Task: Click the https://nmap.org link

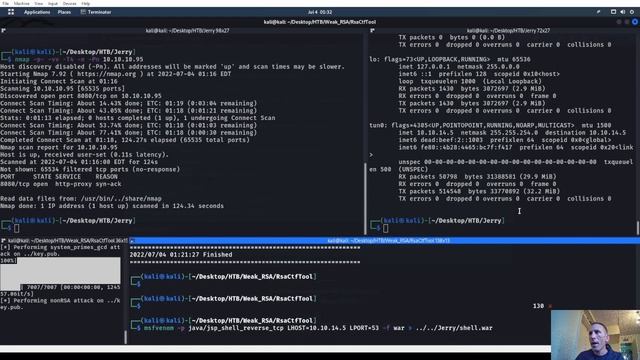Action: click(107, 74)
